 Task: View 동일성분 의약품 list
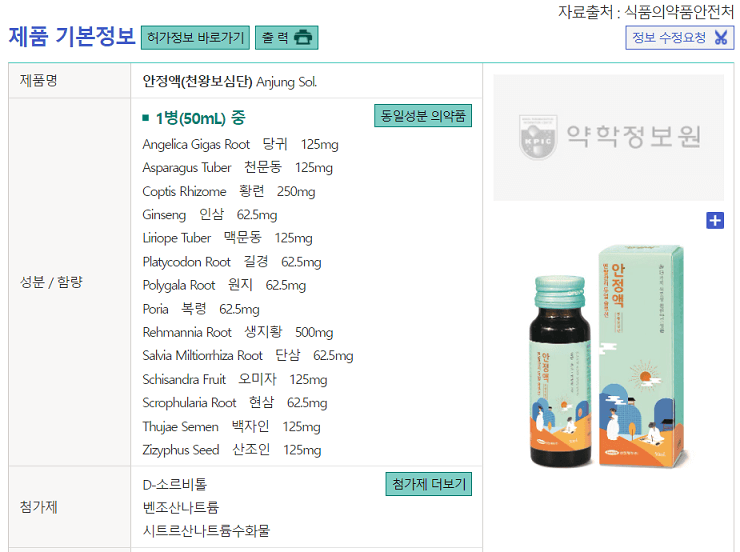[423, 116]
